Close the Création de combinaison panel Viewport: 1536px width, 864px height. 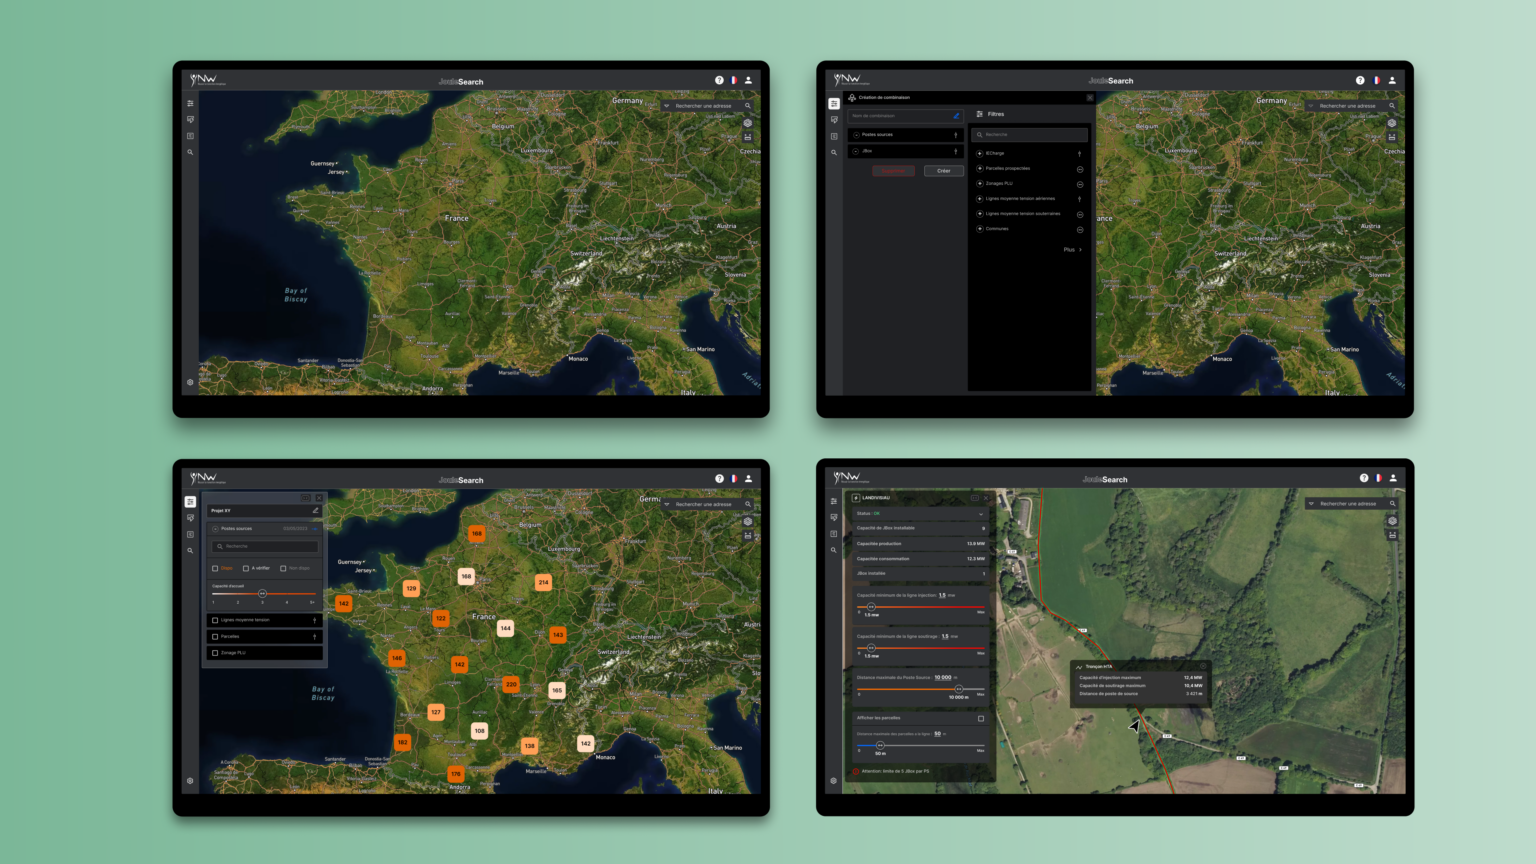(1090, 97)
